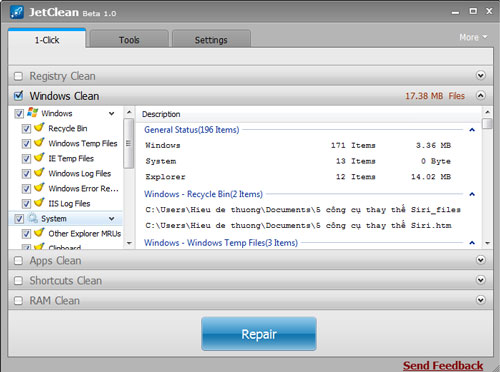Enable the RAM Clean checkbox
Screen dimensions: 500x372
point(18,301)
